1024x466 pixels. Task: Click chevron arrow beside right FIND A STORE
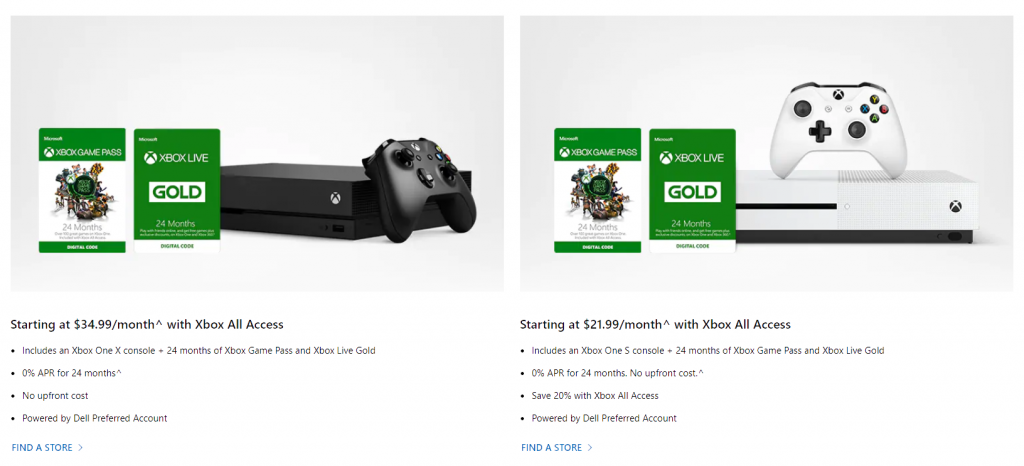(x=590, y=447)
